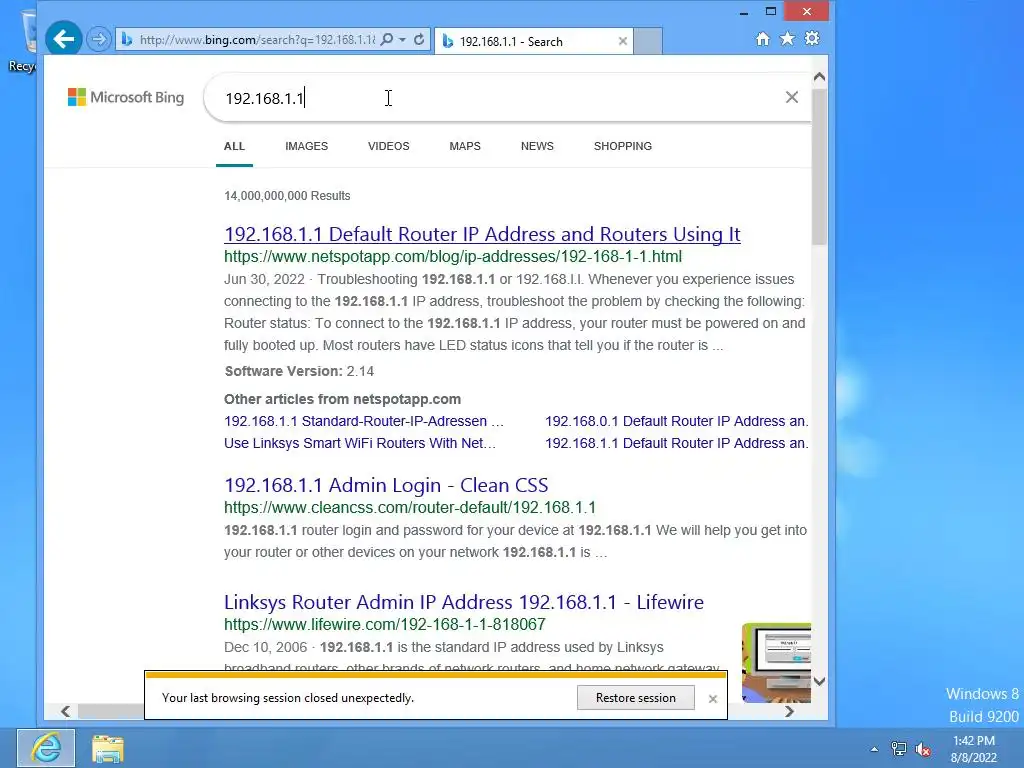The image size is (1024, 768).
Task: Go back with the browser back arrow
Action: (63, 39)
